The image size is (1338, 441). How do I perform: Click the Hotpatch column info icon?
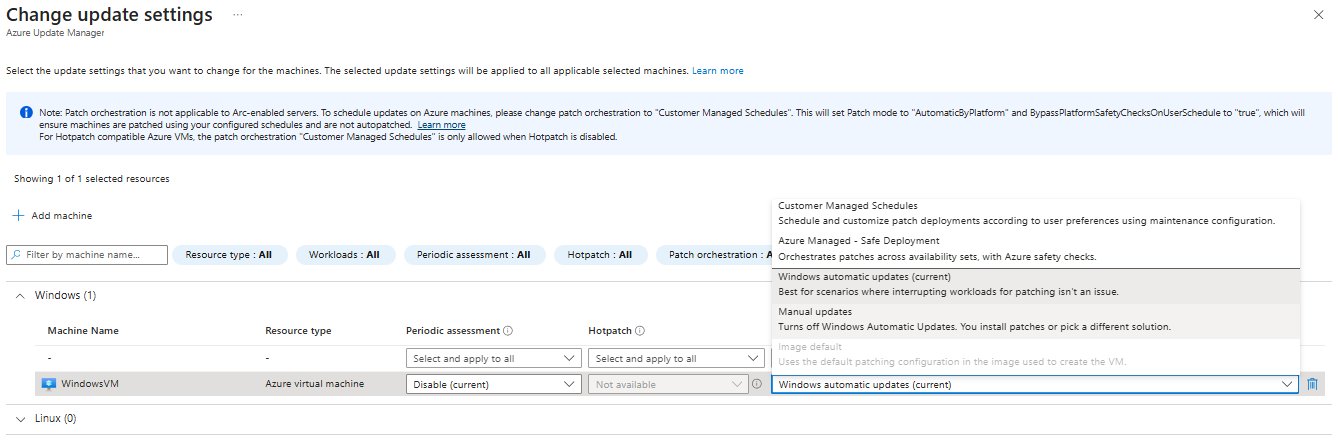640,331
